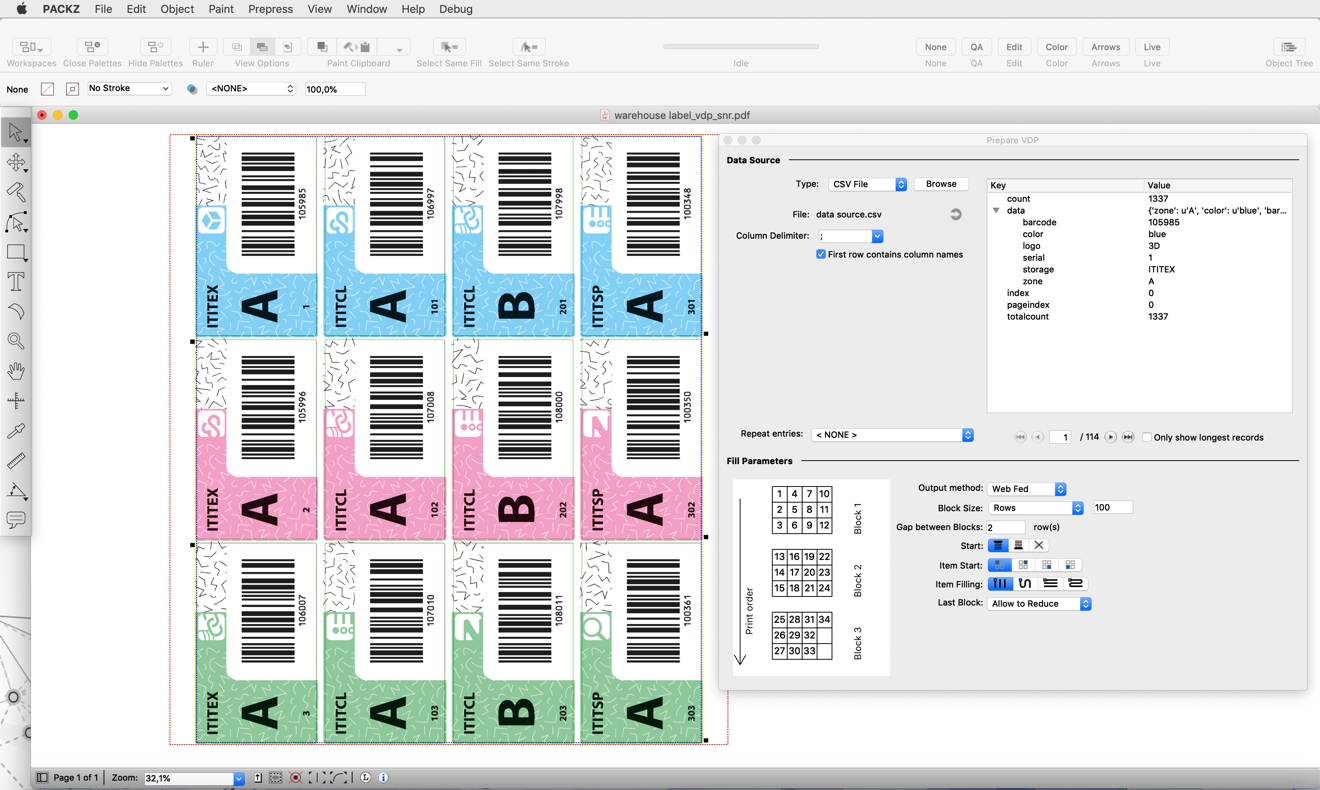Choose the second Item Start corner option

(1023, 565)
